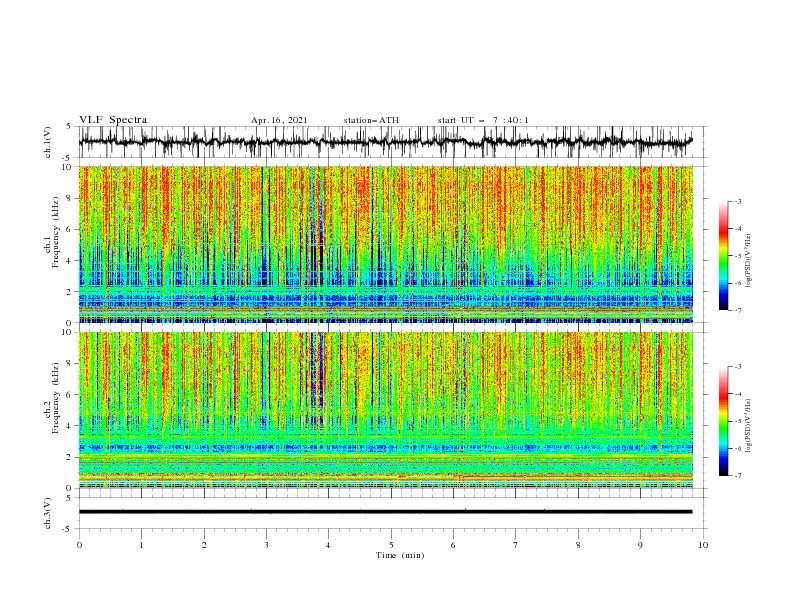Click the "10" tick on the time axis

point(703,545)
